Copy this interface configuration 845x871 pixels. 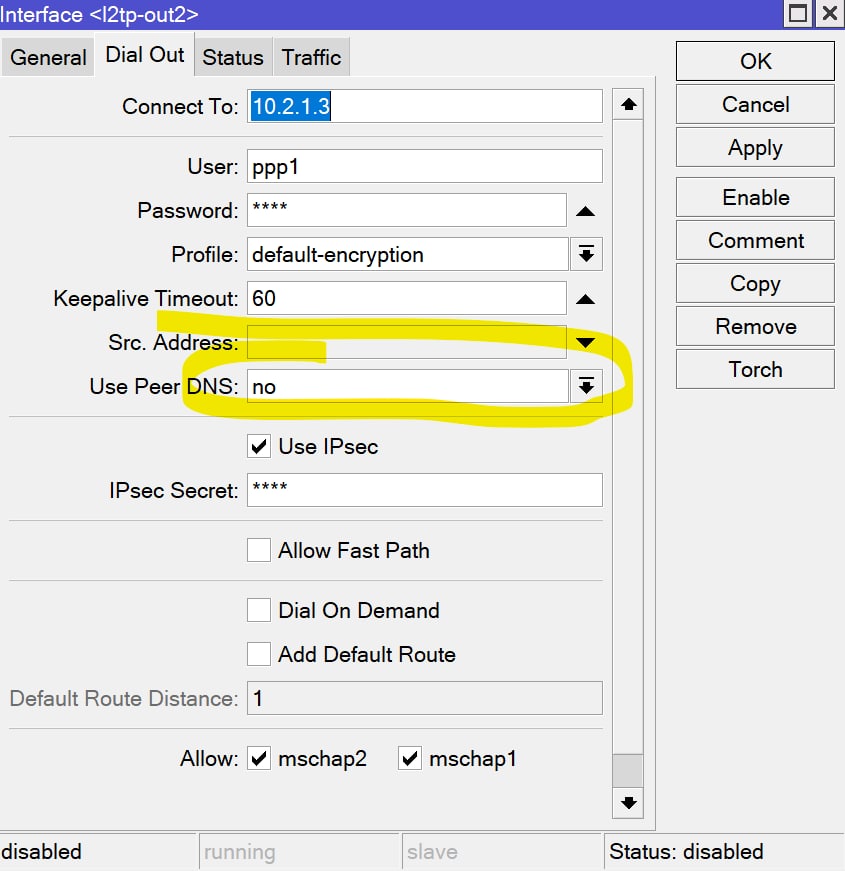755,283
